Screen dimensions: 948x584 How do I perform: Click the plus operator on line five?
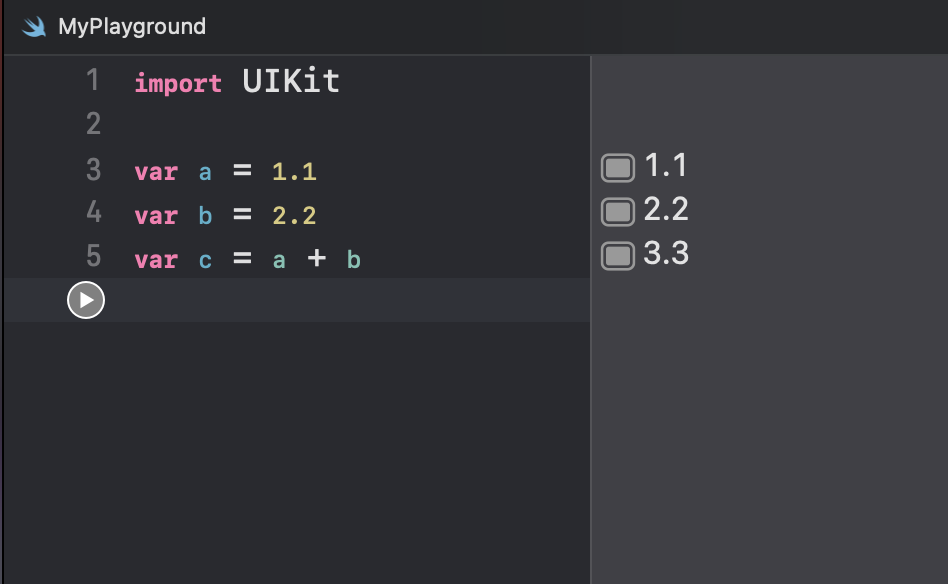click(316, 258)
